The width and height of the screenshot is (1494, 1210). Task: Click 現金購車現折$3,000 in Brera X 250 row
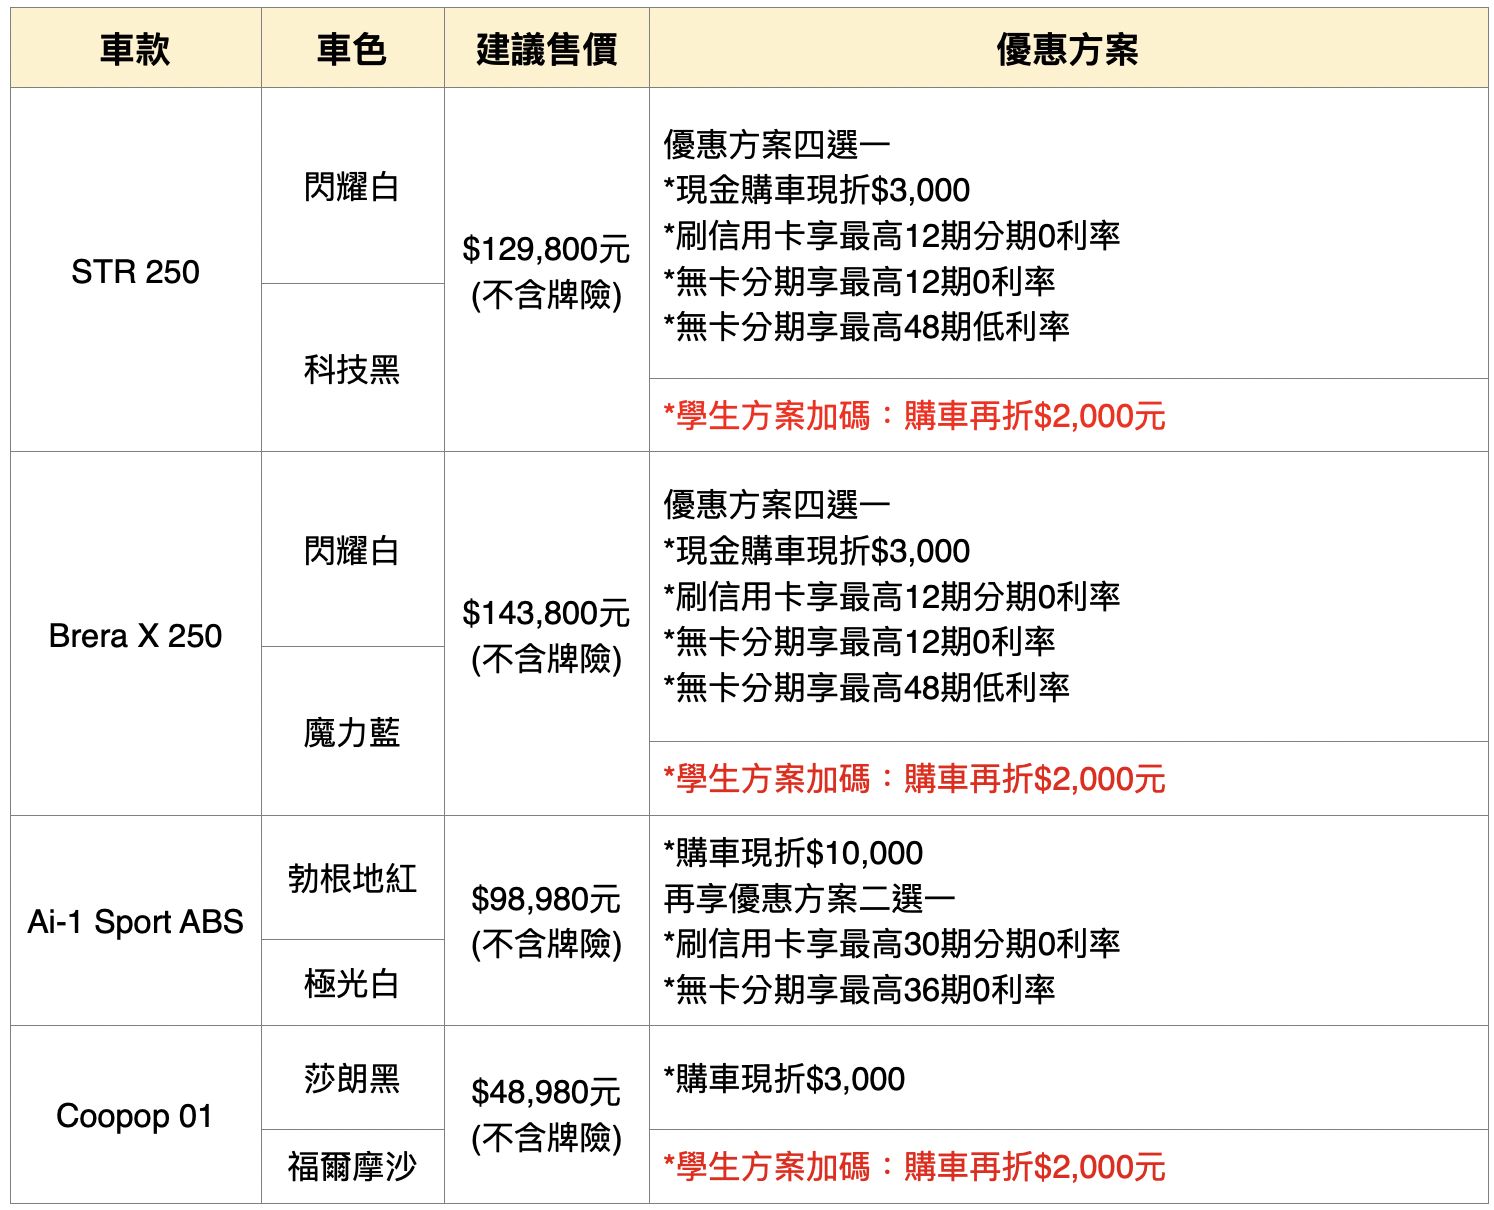817,551
